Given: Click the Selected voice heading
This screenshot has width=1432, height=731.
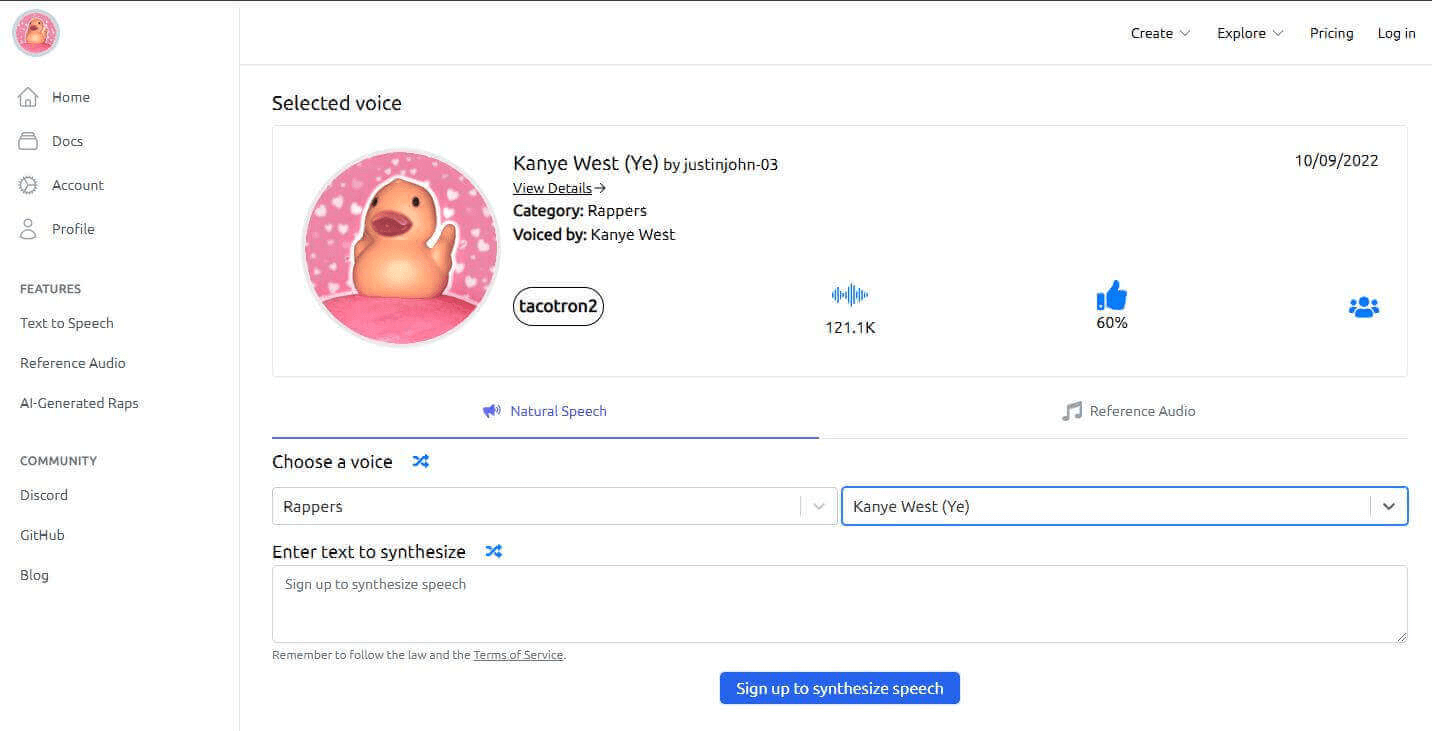Looking at the screenshot, I should click(x=337, y=103).
